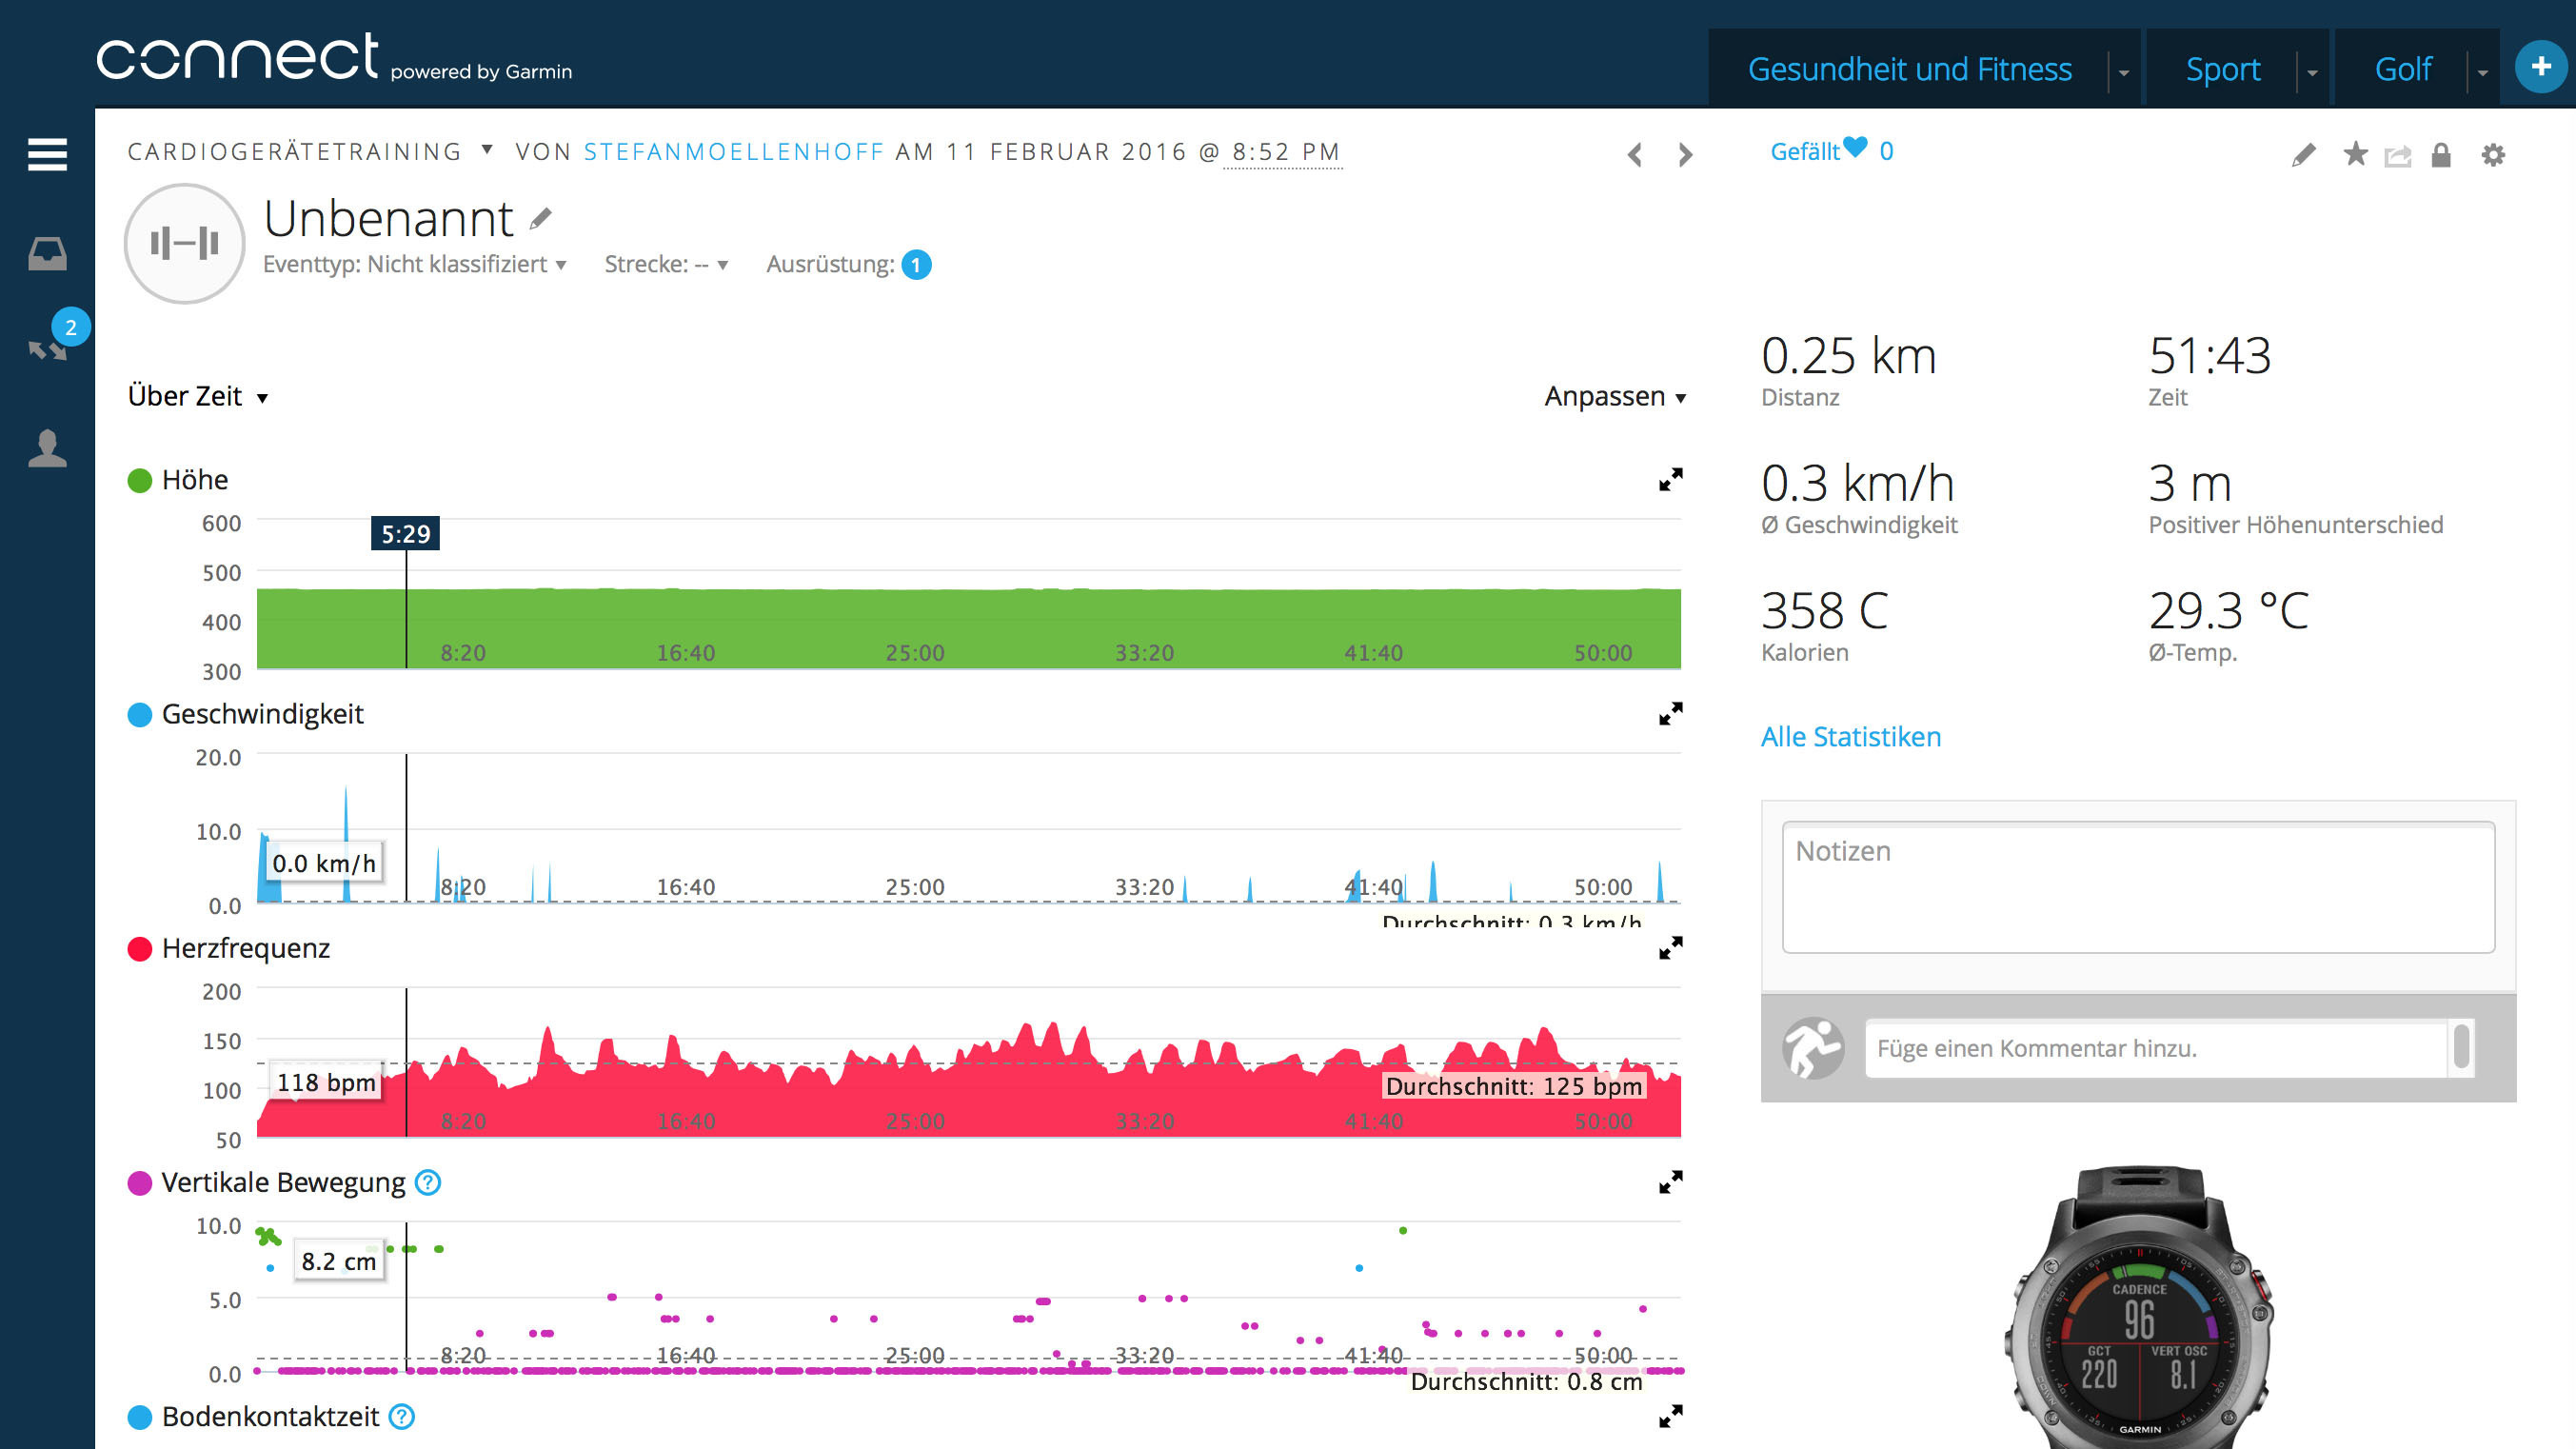Open Alle Statistiken link

coord(1850,737)
